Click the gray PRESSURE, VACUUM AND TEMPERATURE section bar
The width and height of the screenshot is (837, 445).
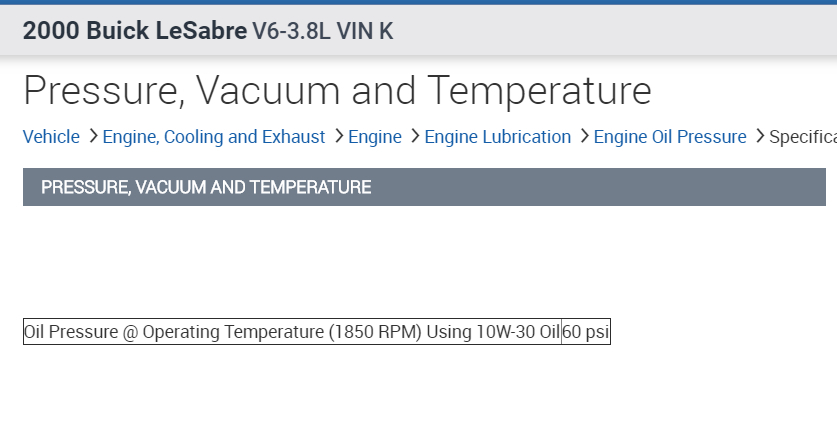pyautogui.click(x=424, y=187)
